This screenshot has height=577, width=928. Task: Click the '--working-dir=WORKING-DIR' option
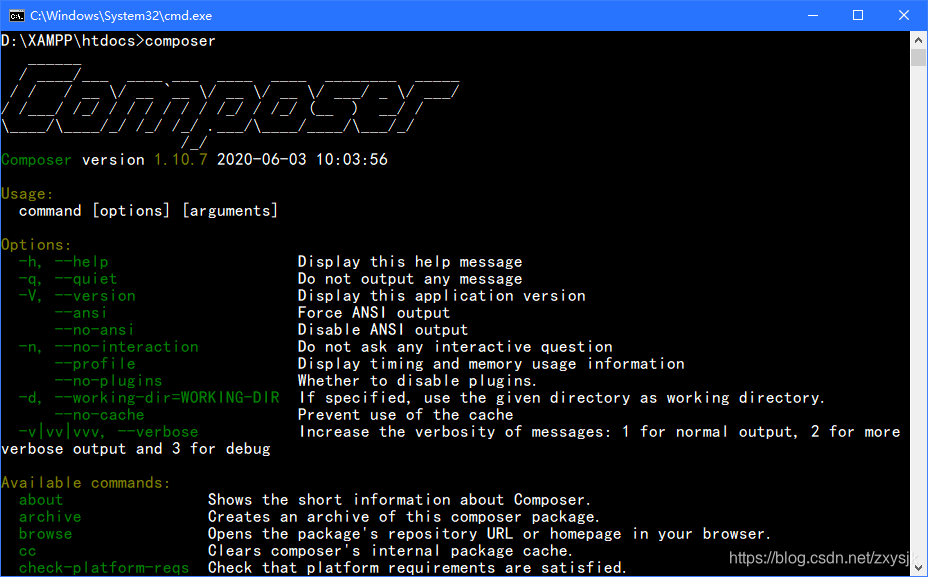point(167,398)
